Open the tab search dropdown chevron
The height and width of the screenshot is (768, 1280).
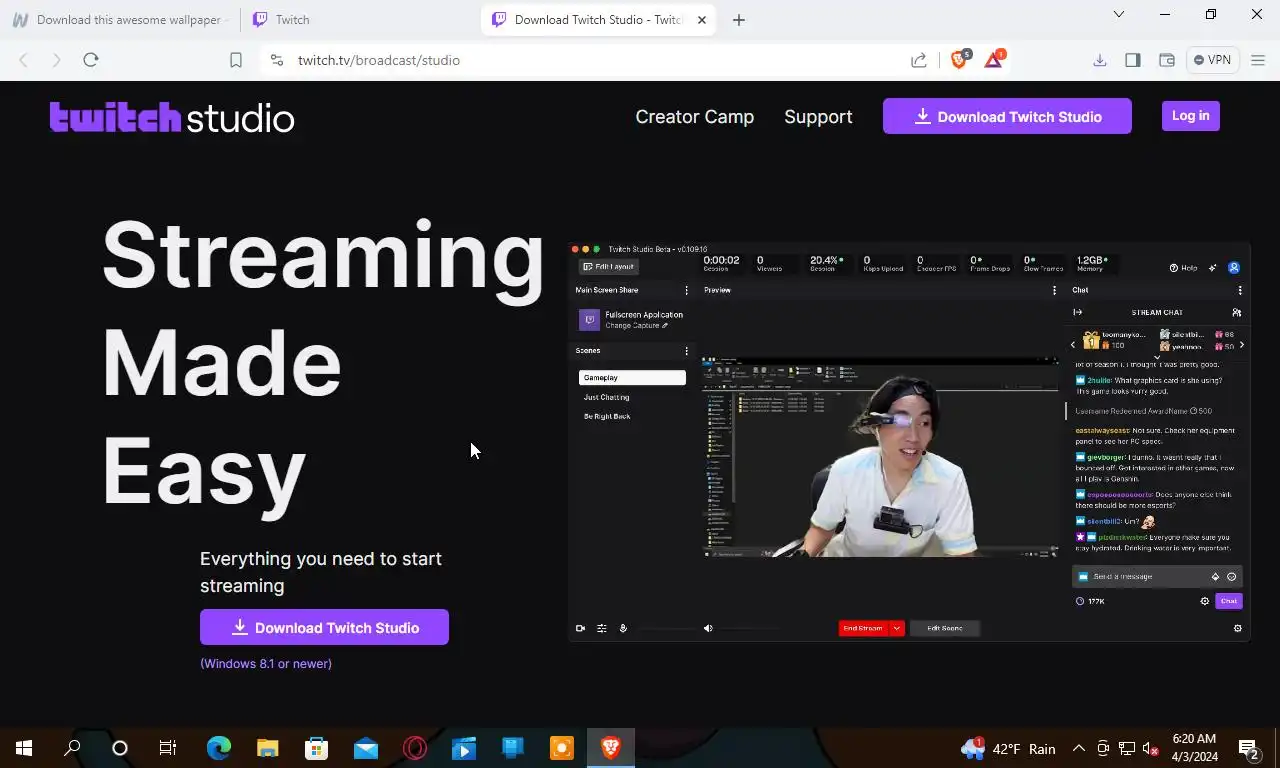coord(1119,14)
